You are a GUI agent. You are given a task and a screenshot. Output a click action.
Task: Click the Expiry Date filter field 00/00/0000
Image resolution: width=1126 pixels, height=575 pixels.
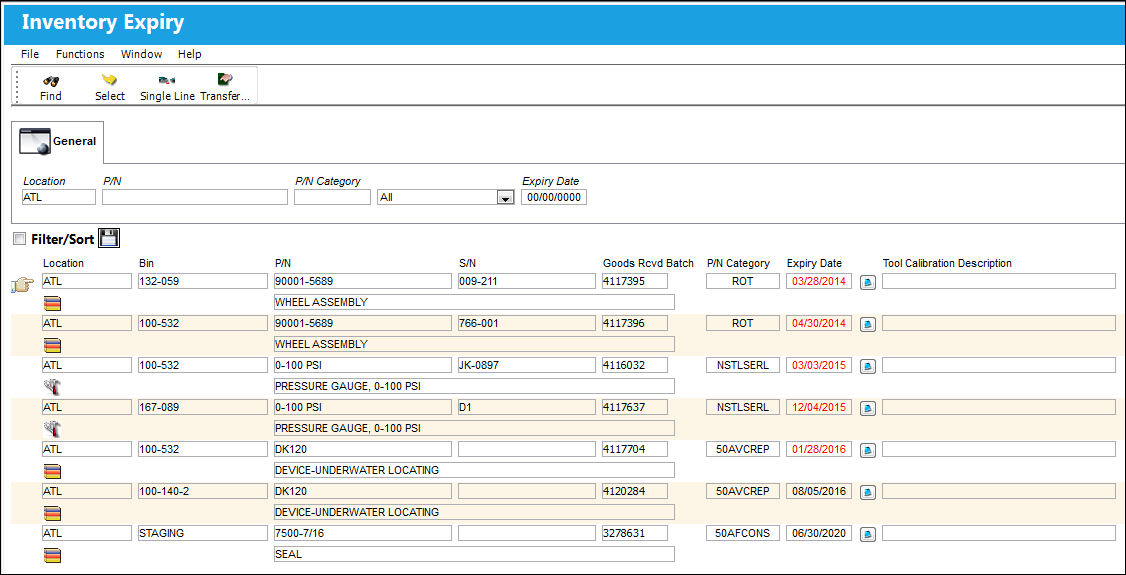click(x=554, y=197)
